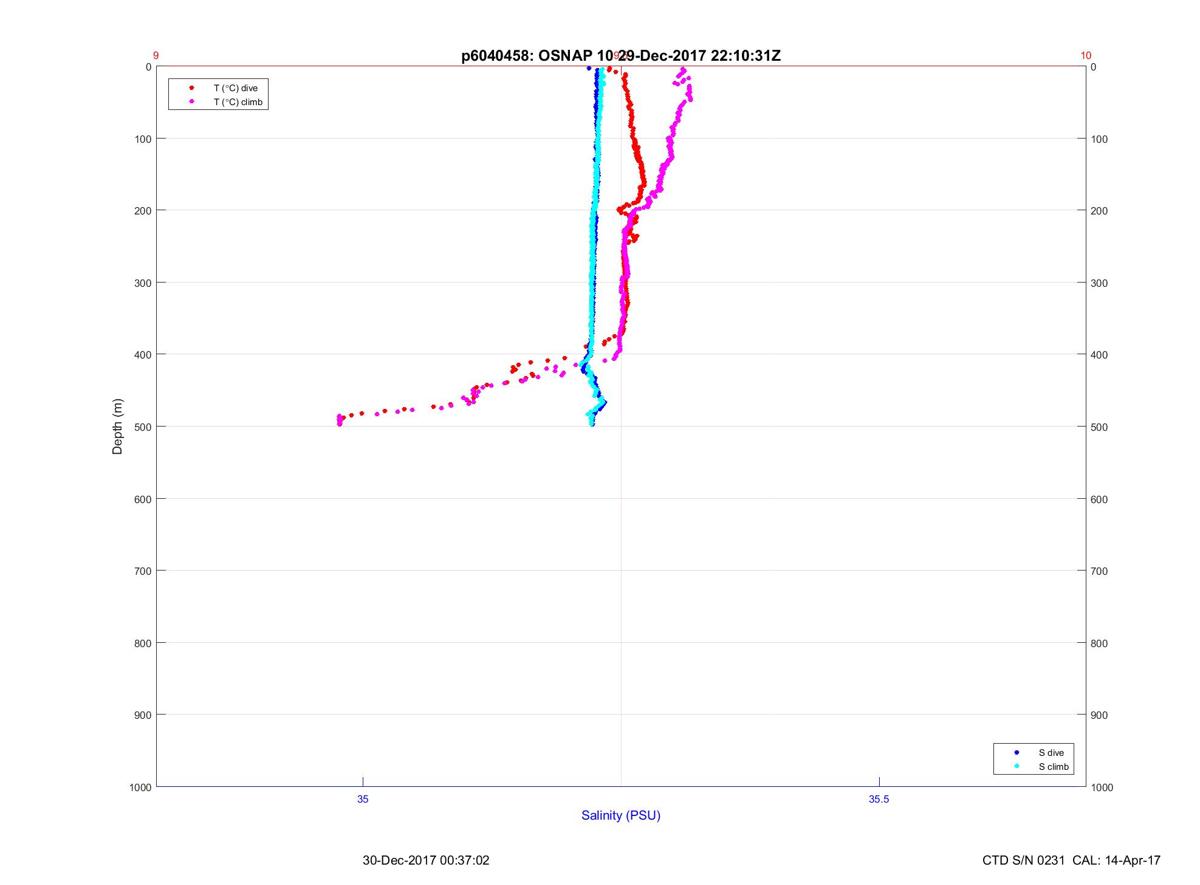Viewport: 1200px width, 885px height.
Task: Click the red '10' top axis label
Action: 1086,56
